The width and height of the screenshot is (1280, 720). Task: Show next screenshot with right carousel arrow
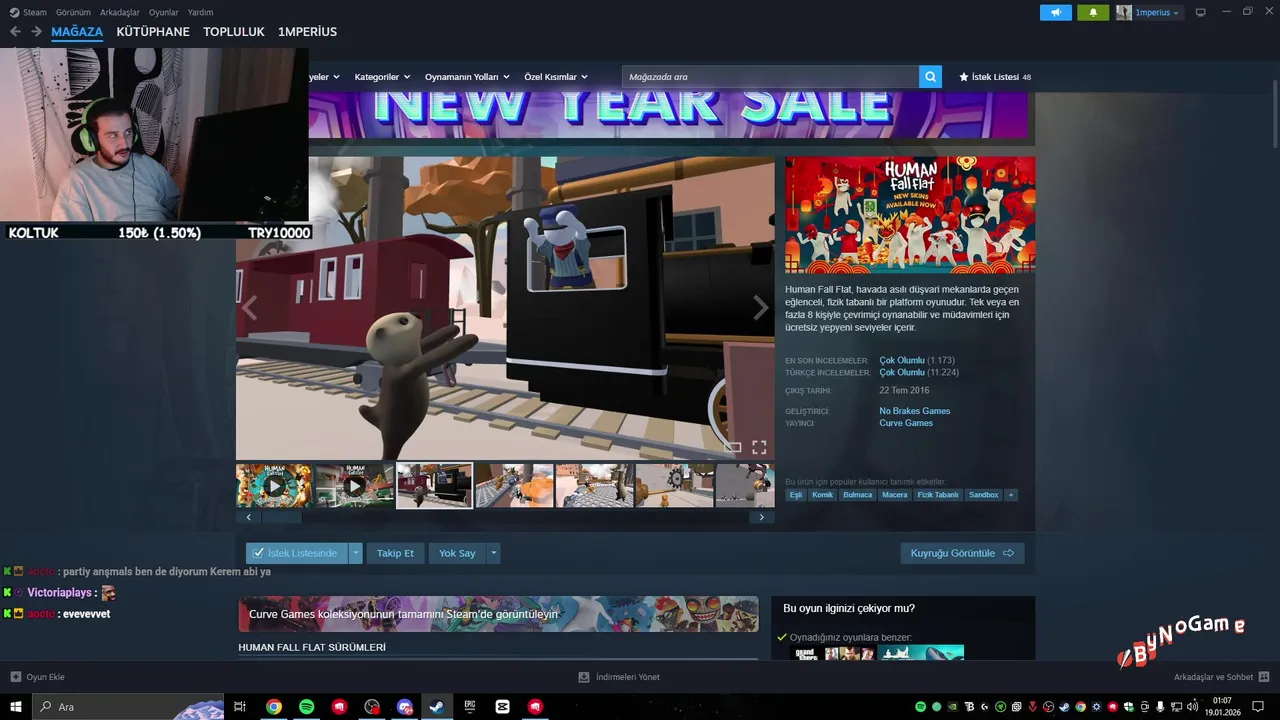[x=761, y=308]
